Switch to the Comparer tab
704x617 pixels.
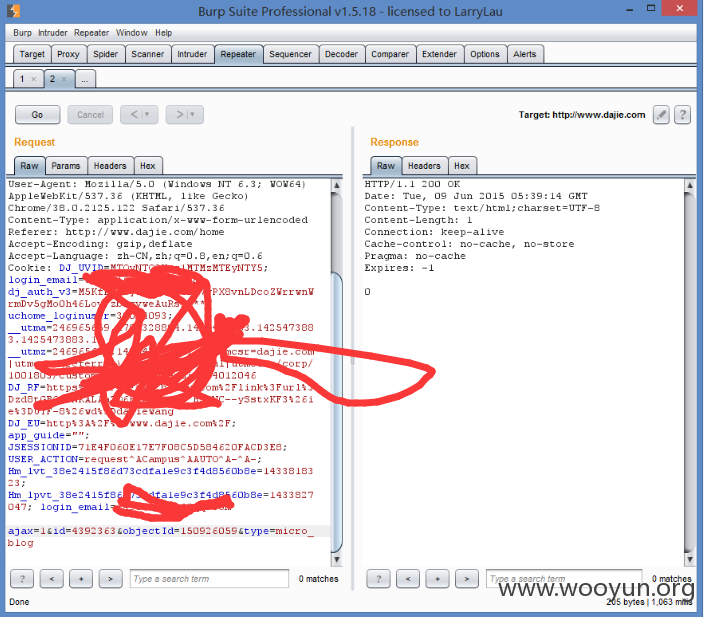point(390,54)
